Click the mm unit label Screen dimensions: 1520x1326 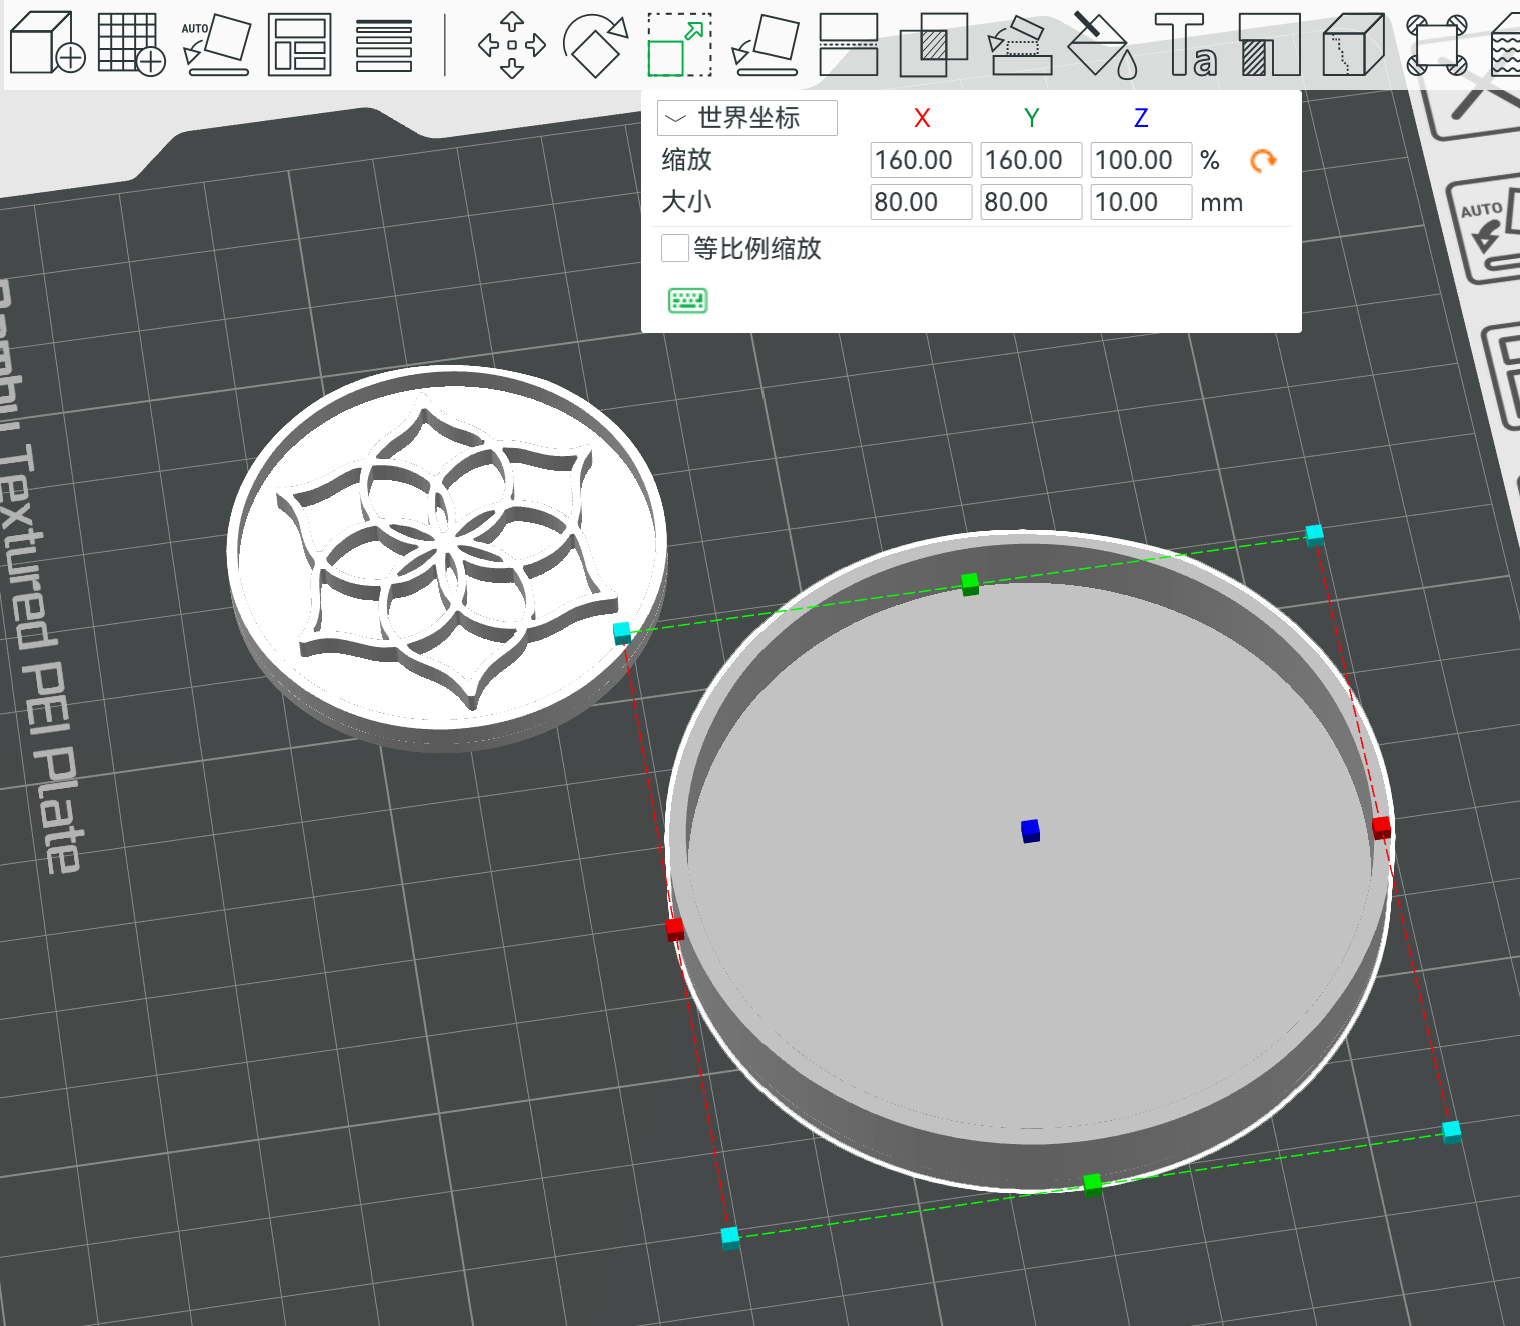tap(1221, 203)
